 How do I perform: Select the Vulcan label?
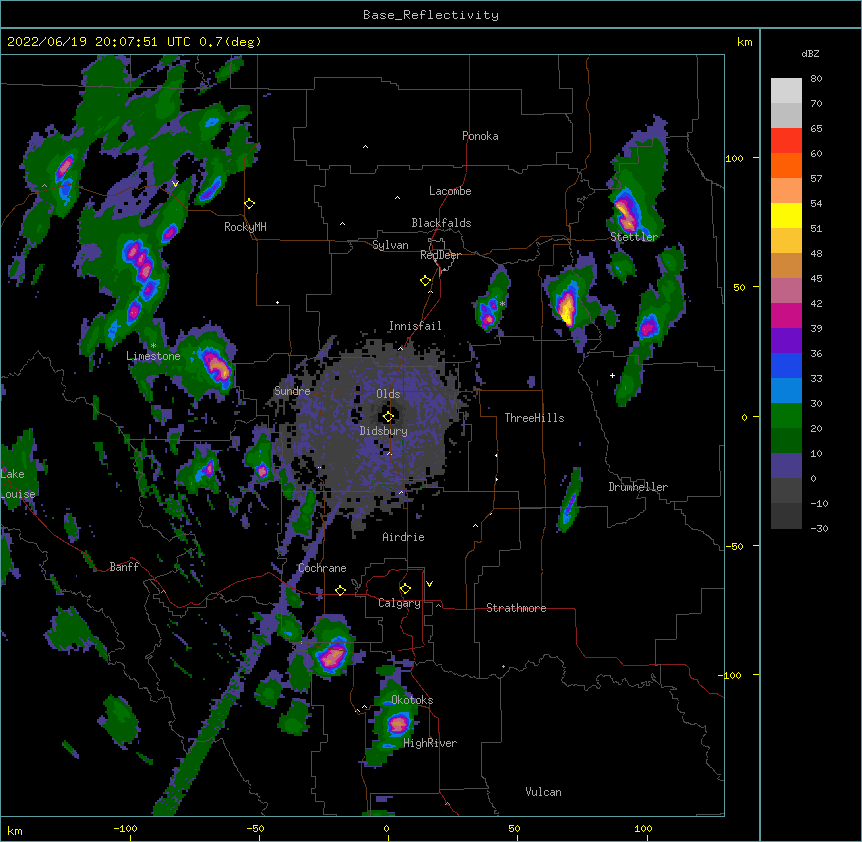[x=543, y=792]
